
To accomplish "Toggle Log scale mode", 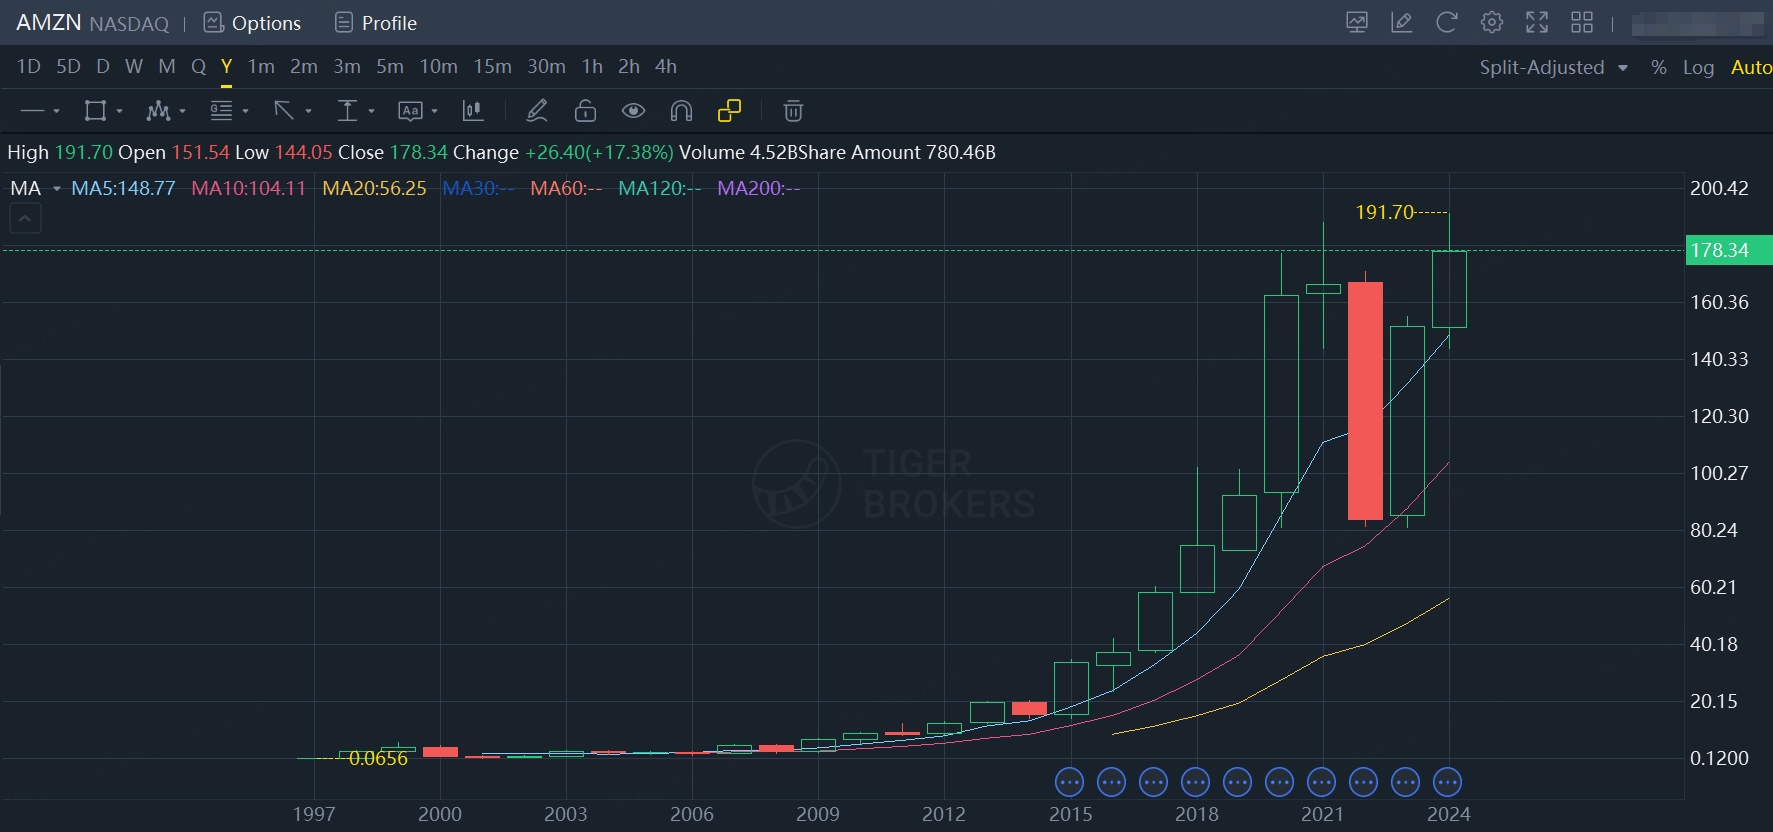I will 1698,67.
